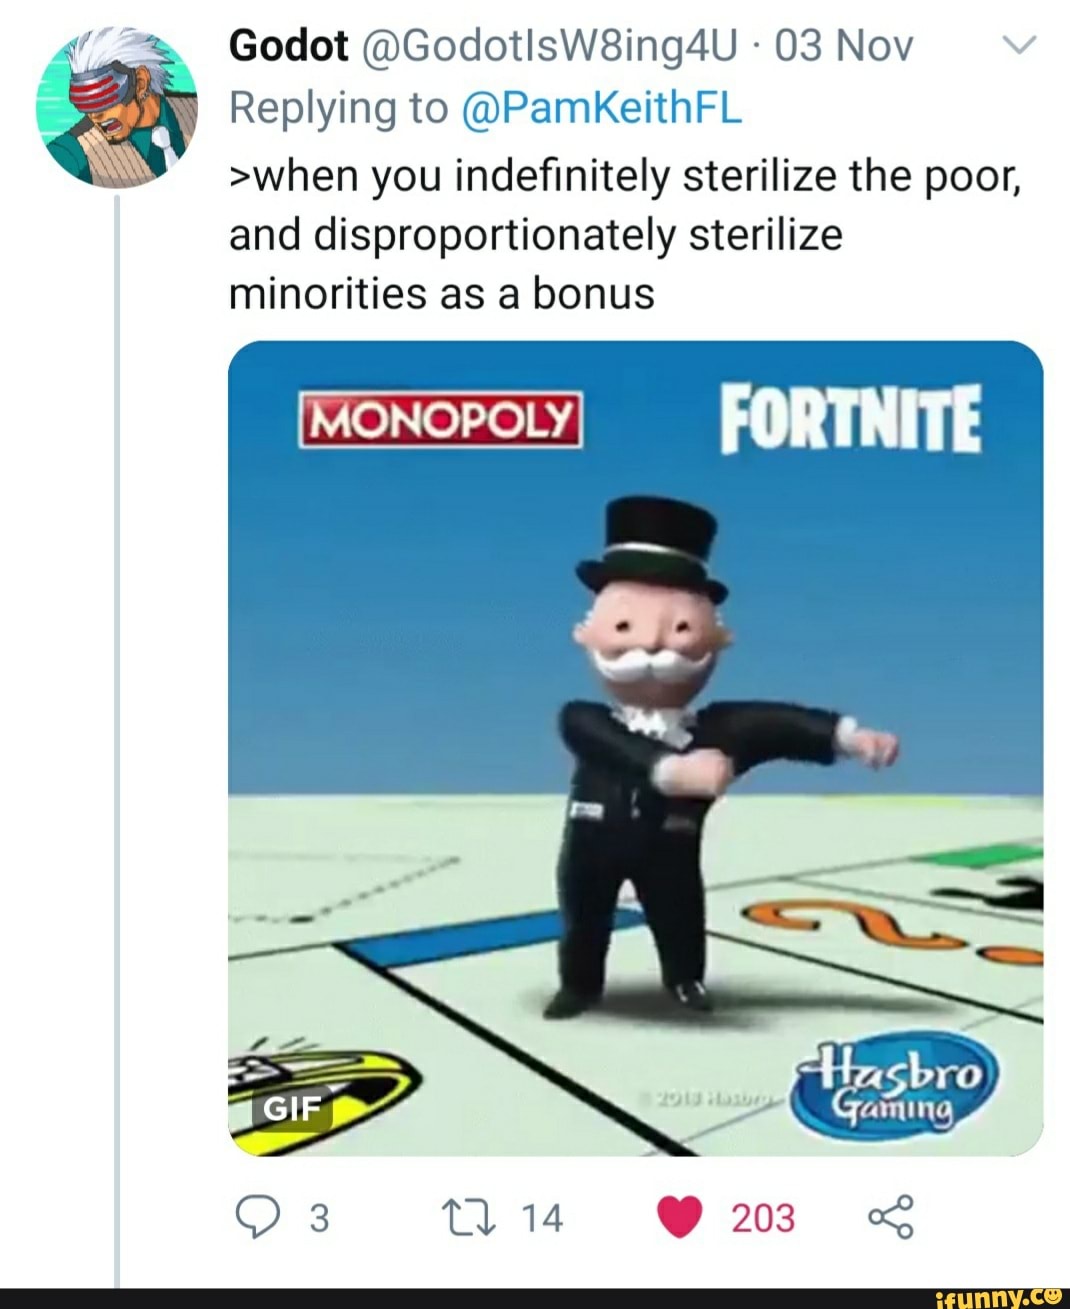Play the Monopoly Fortnite GIF
This screenshot has width=1070, height=1309.
[x=636, y=748]
